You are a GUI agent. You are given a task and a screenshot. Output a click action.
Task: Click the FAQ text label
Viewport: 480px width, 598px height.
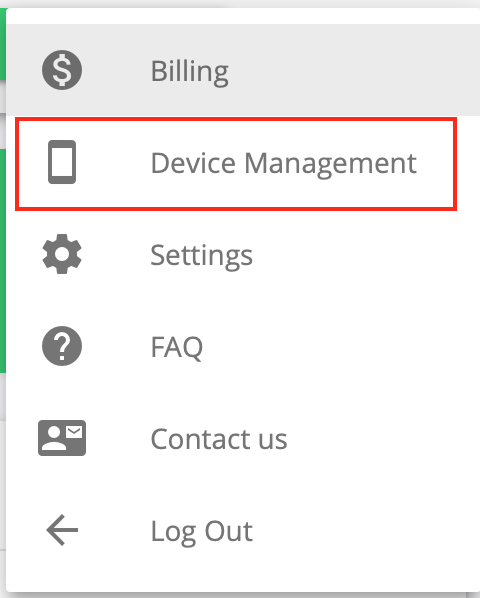(x=177, y=347)
